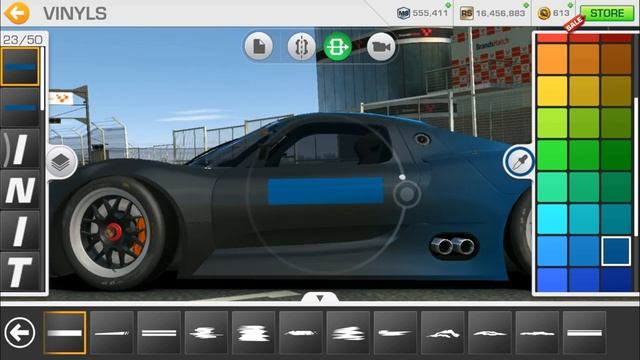Toggle the mirror vinyl icon

pyautogui.click(x=301, y=47)
